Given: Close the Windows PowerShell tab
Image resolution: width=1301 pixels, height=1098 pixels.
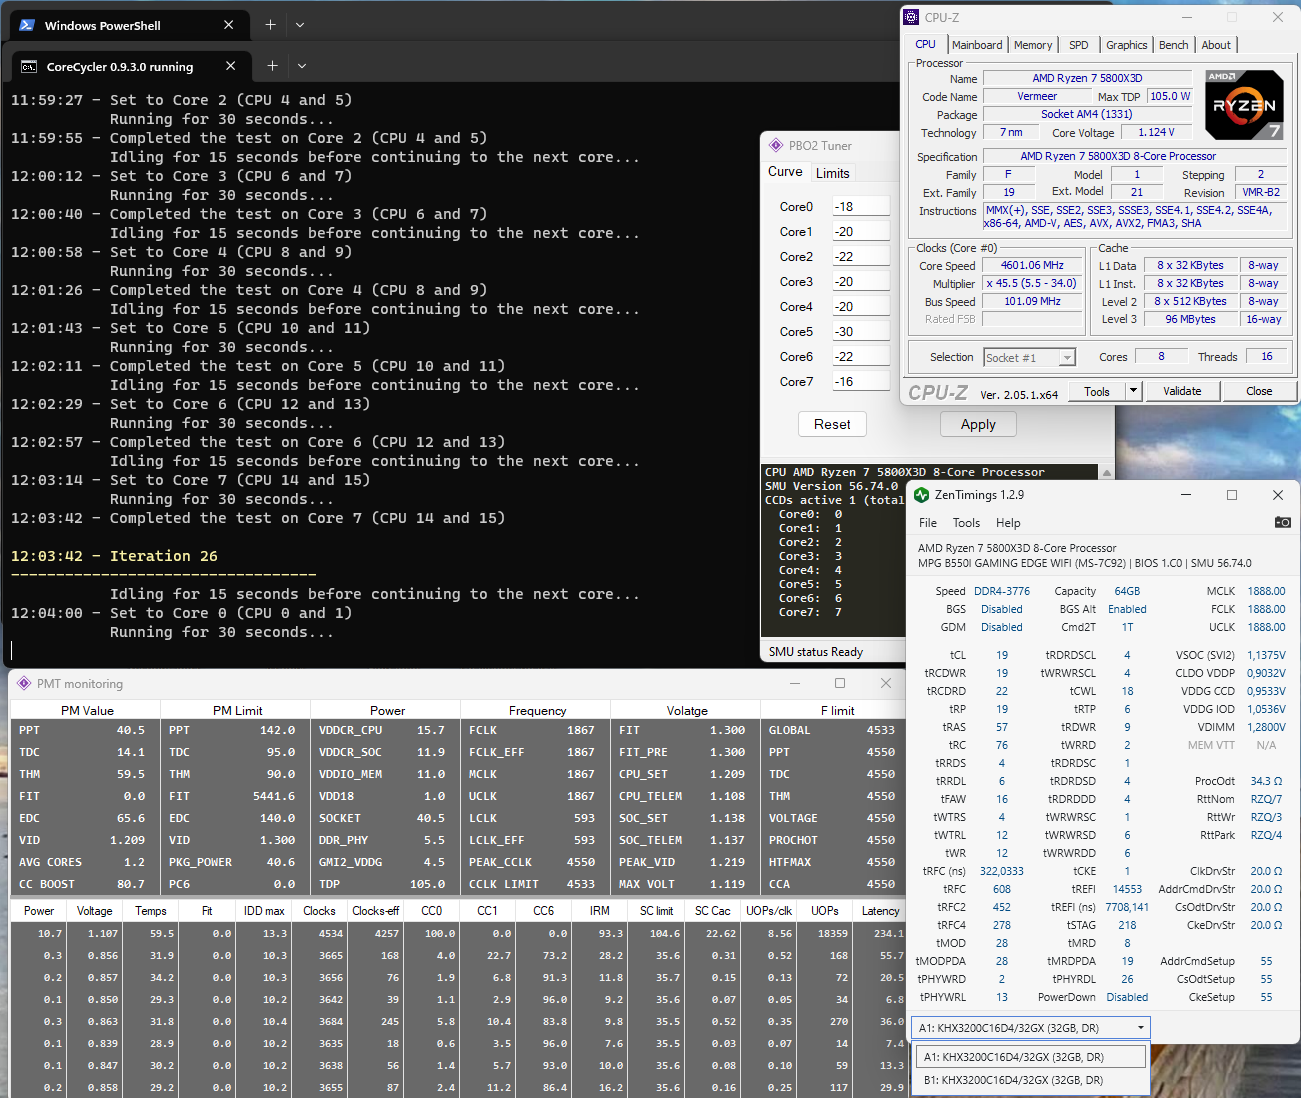Looking at the screenshot, I should tap(229, 25).
